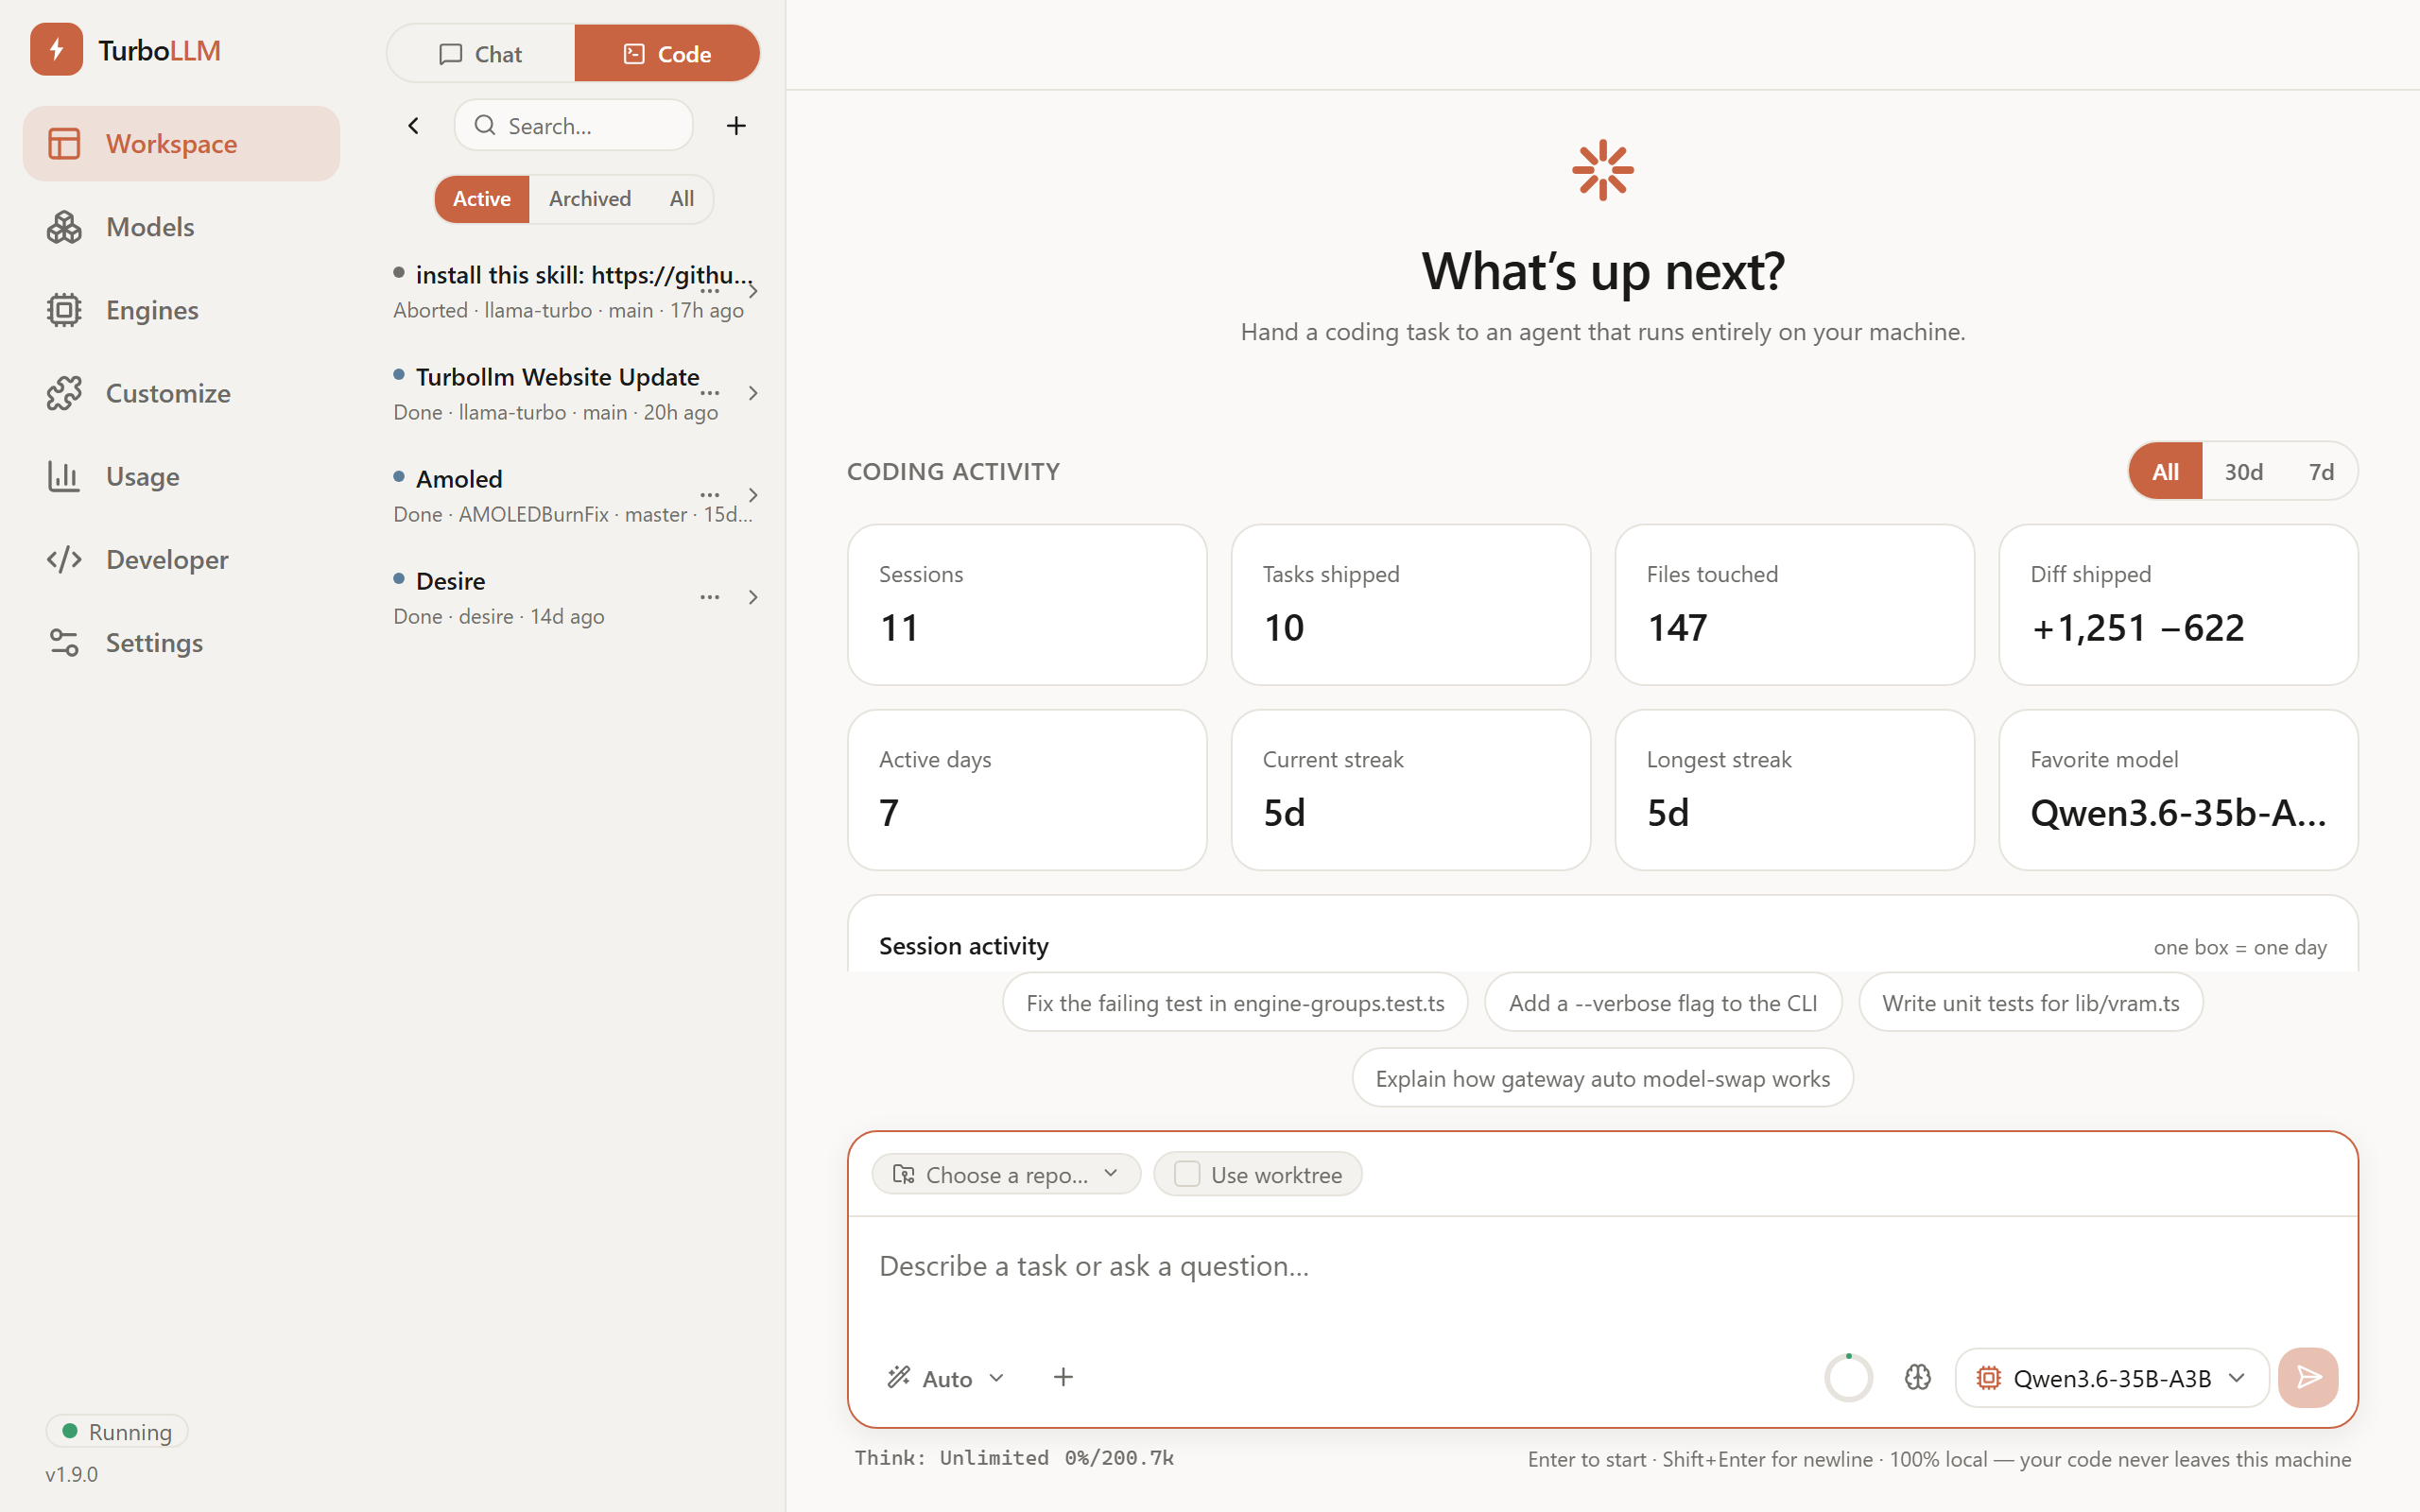This screenshot has width=2420, height=1512.
Task: Click the Tasks shipped stat card
Action: click(1411, 605)
